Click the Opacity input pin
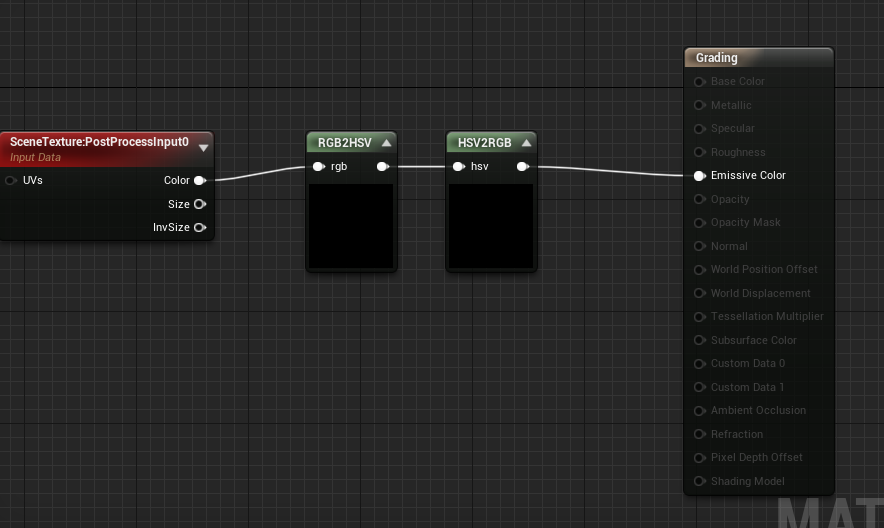Viewport: 884px width, 528px height. (700, 199)
